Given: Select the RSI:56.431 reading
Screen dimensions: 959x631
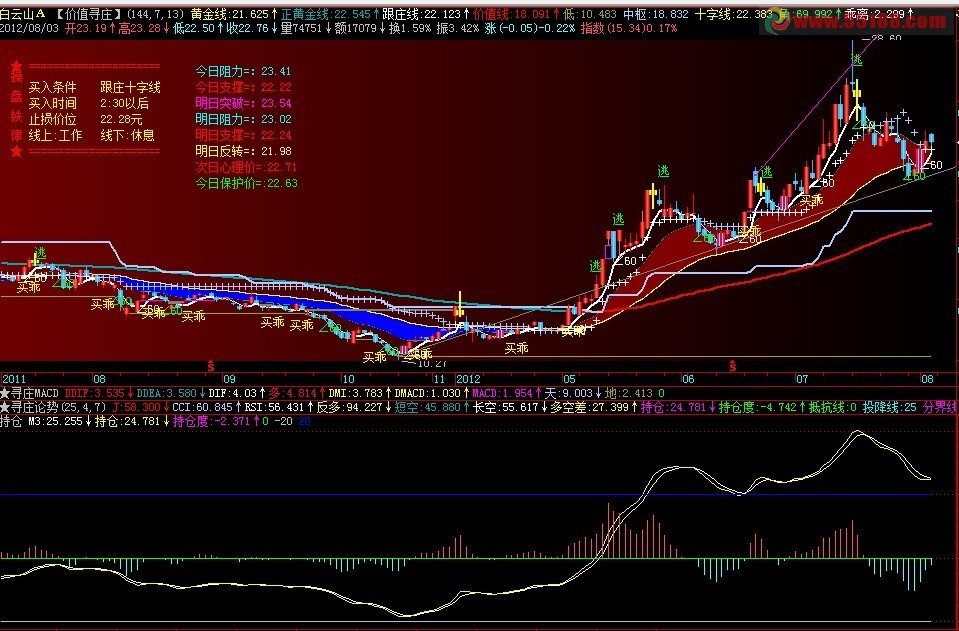Looking at the screenshot, I should click(275, 407).
